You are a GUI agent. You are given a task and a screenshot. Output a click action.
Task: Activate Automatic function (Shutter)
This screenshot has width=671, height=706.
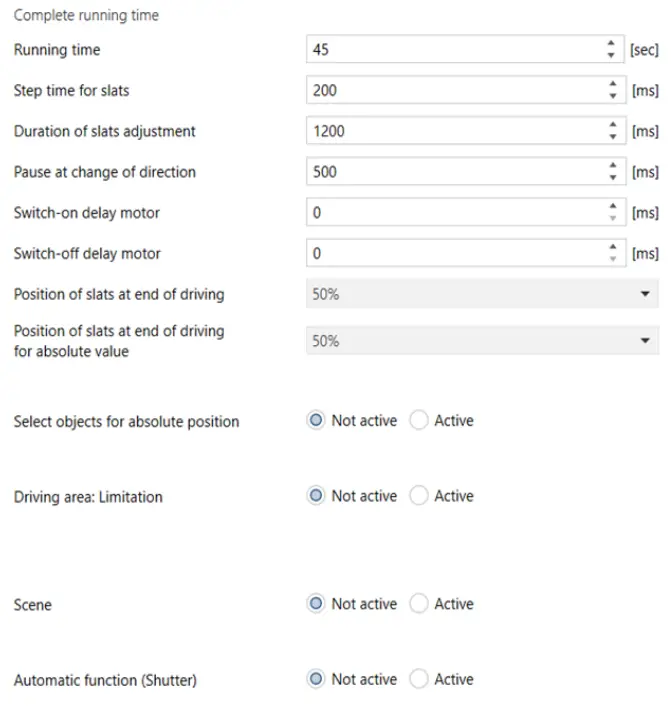click(420, 679)
